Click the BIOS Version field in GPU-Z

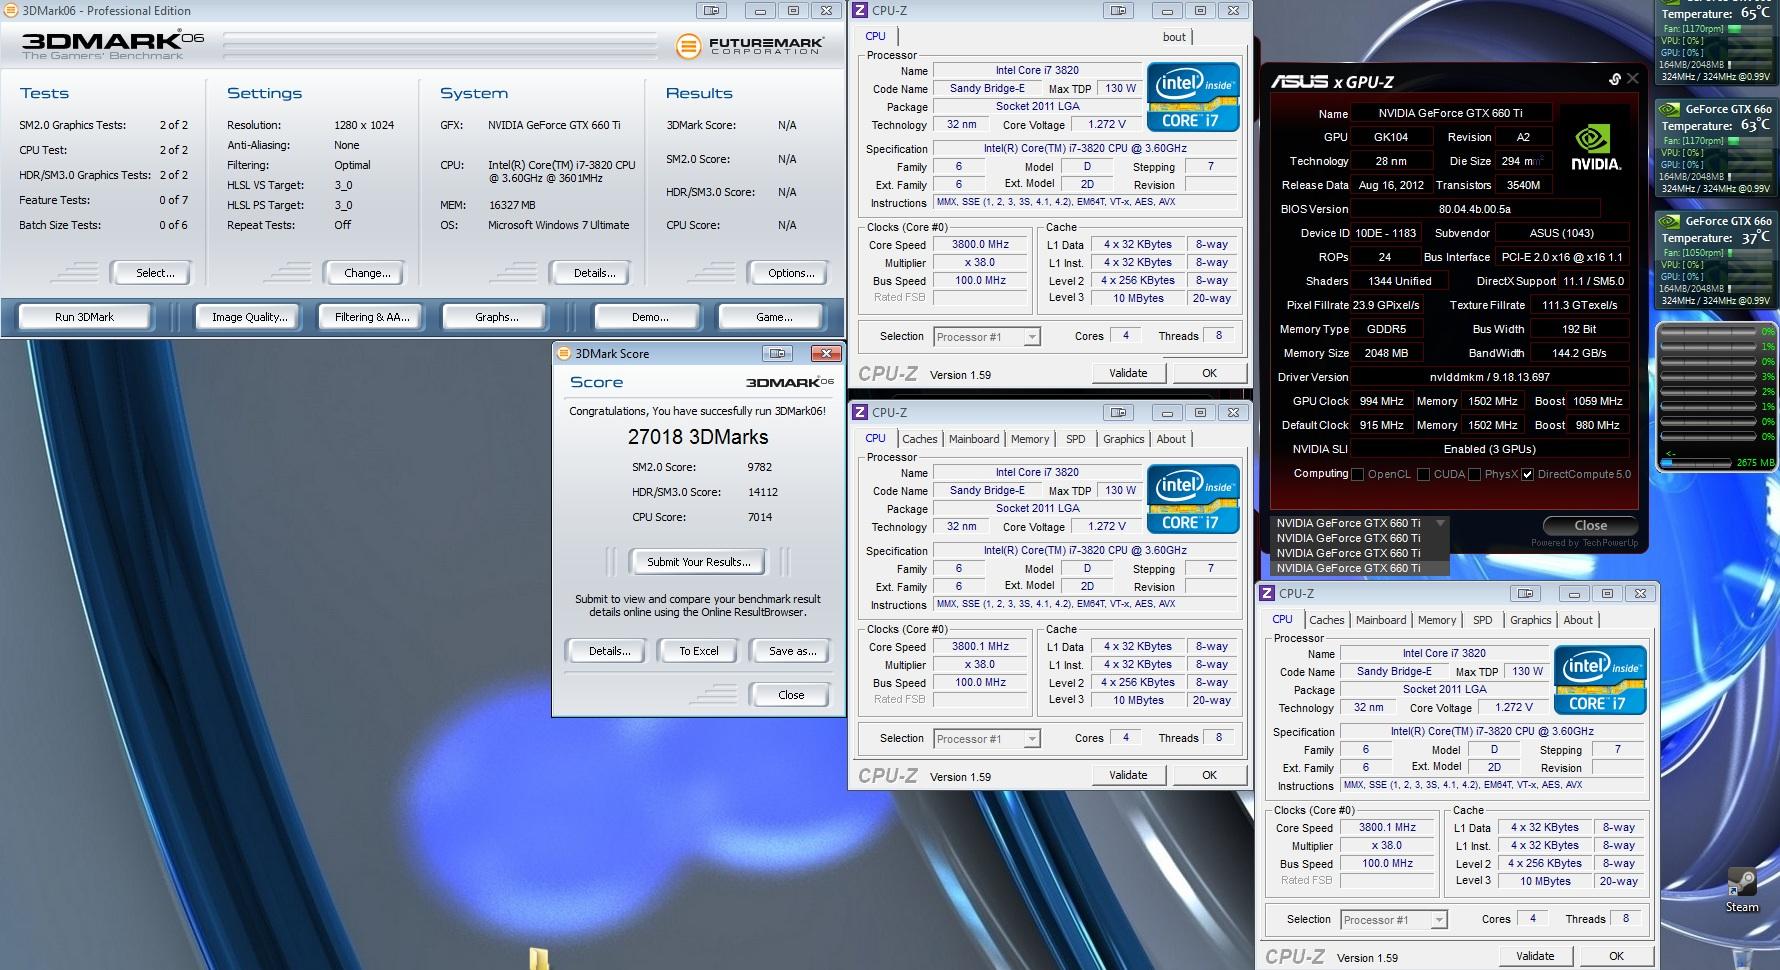pyautogui.click(x=1475, y=209)
